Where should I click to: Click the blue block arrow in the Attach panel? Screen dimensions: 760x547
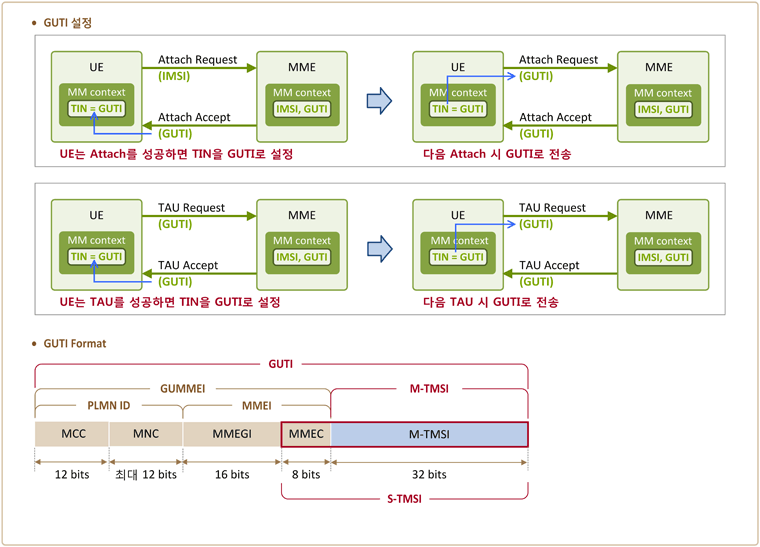pyautogui.click(x=379, y=101)
